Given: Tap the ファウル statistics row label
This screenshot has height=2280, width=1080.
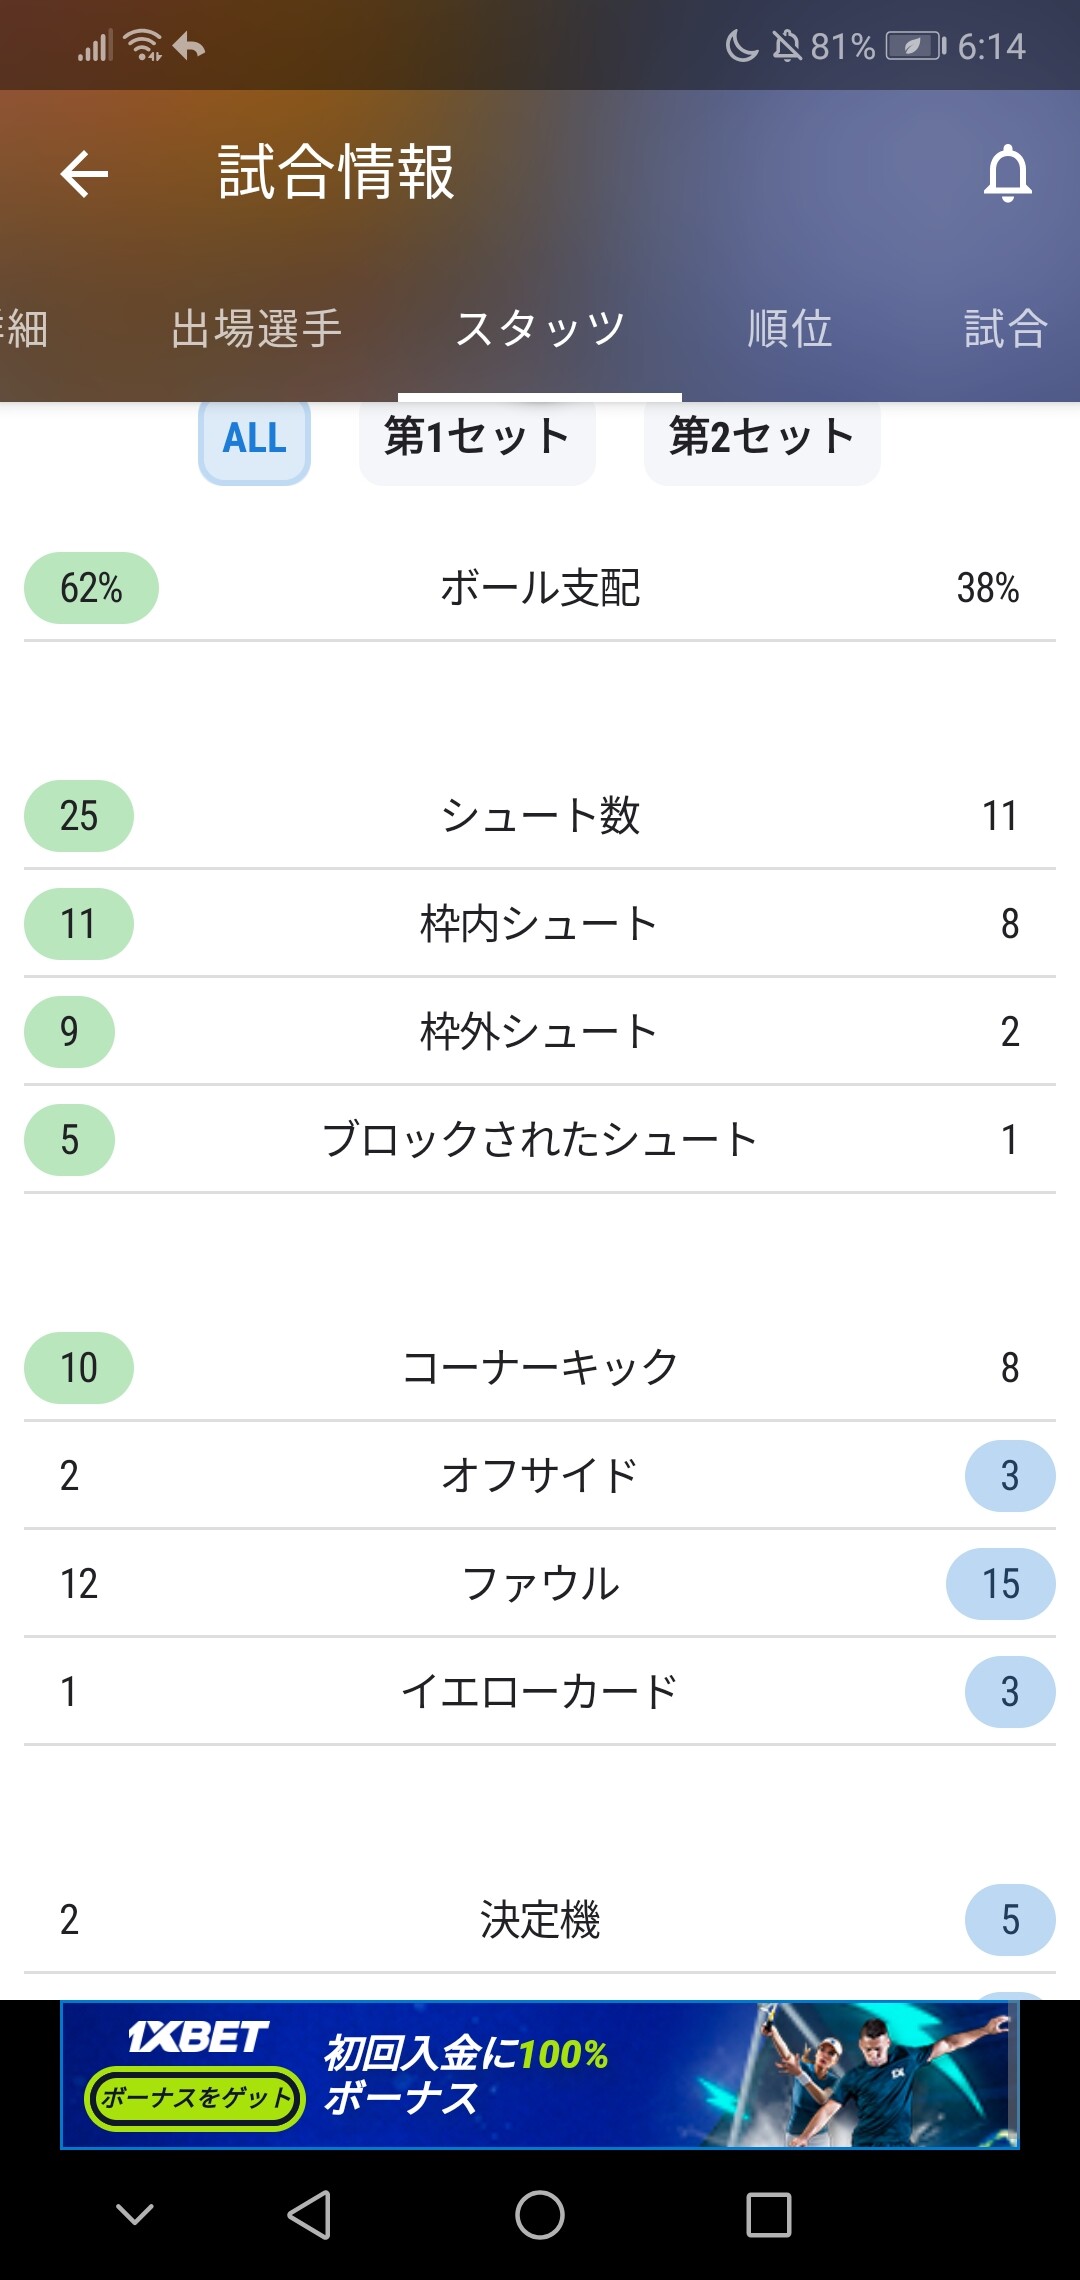Looking at the screenshot, I should [x=540, y=1584].
